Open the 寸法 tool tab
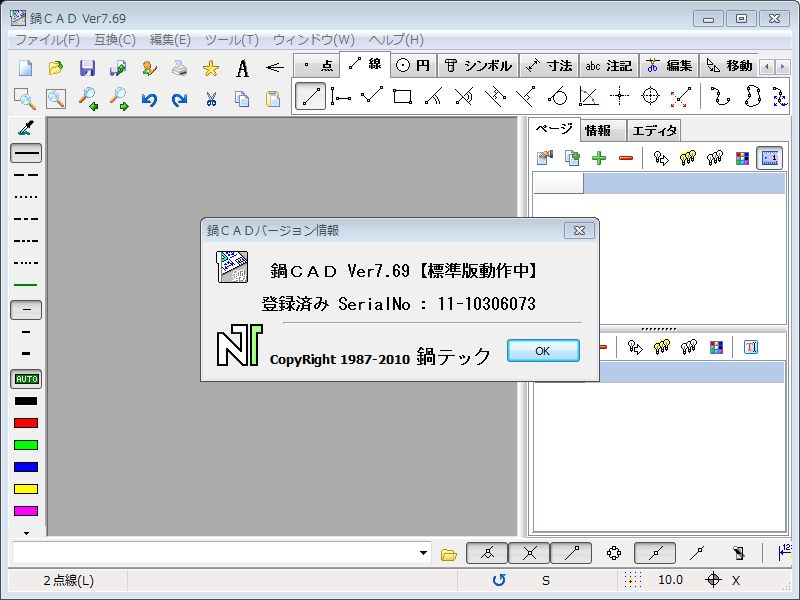 pyautogui.click(x=549, y=66)
